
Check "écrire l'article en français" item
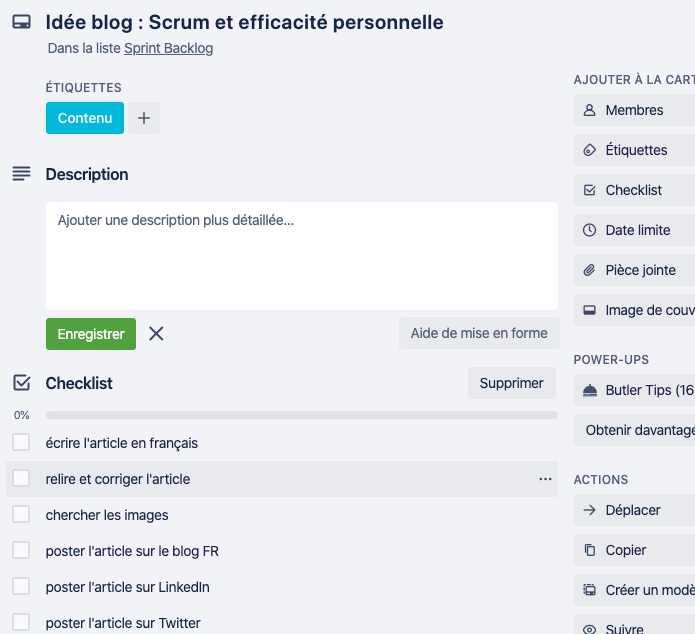(21, 442)
